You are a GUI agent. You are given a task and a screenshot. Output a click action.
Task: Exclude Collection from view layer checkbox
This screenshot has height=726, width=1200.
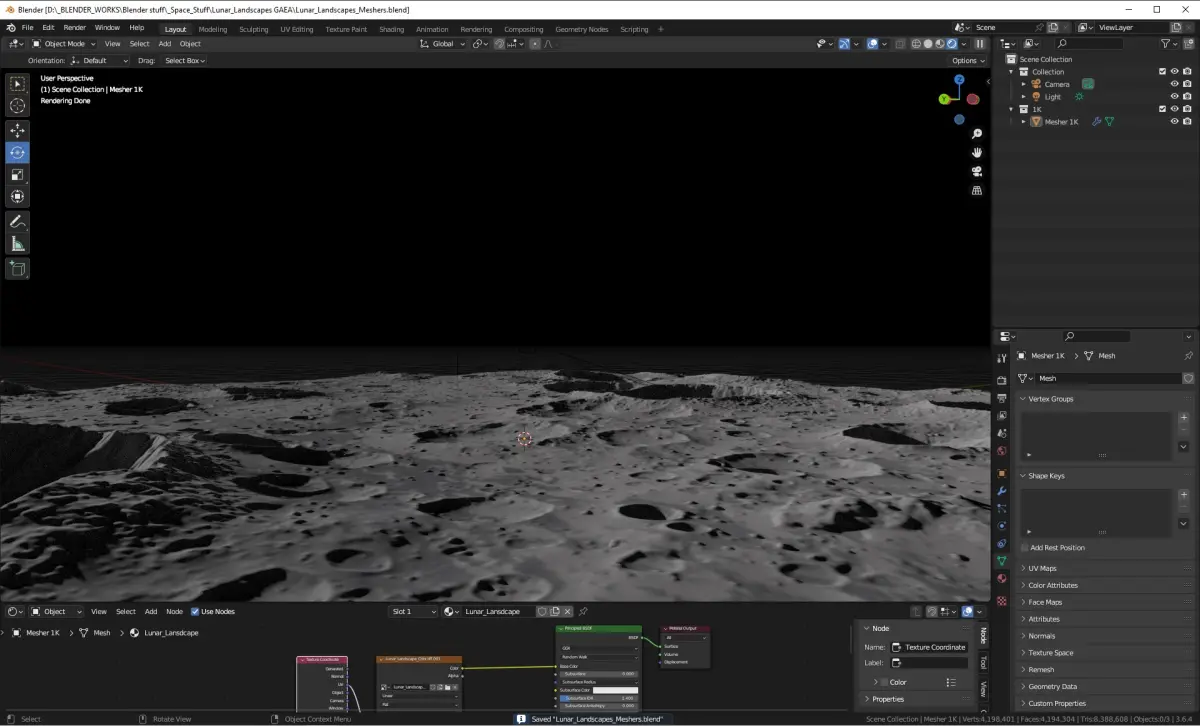(1162, 72)
